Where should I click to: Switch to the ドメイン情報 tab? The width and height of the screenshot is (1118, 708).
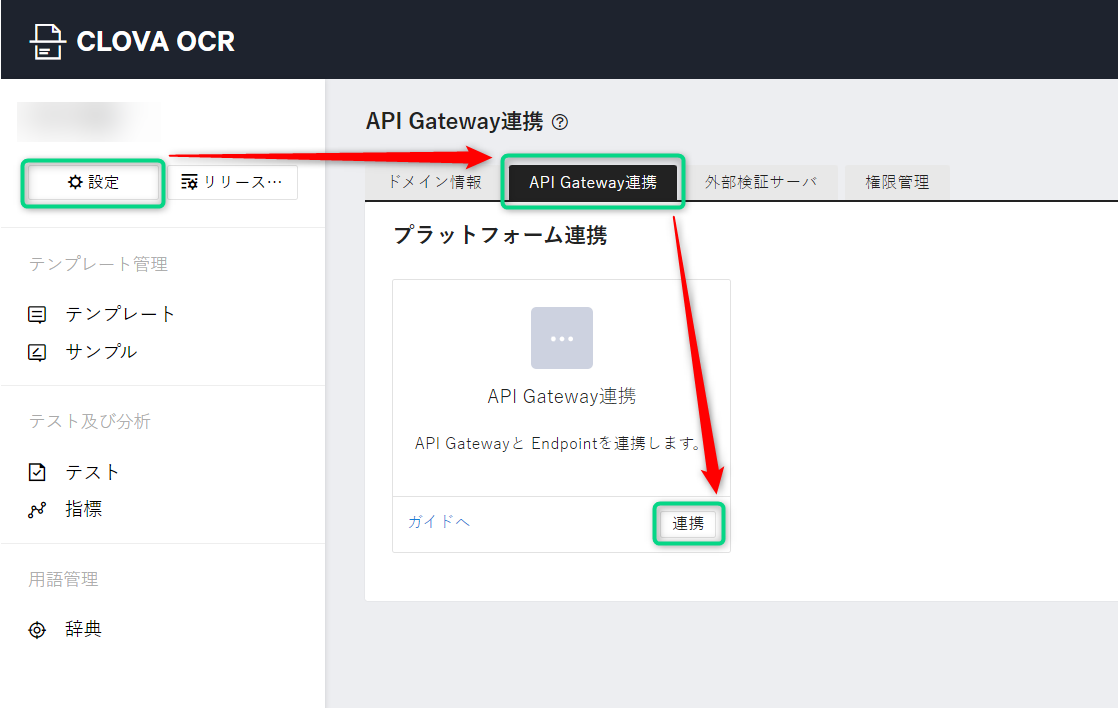click(434, 182)
